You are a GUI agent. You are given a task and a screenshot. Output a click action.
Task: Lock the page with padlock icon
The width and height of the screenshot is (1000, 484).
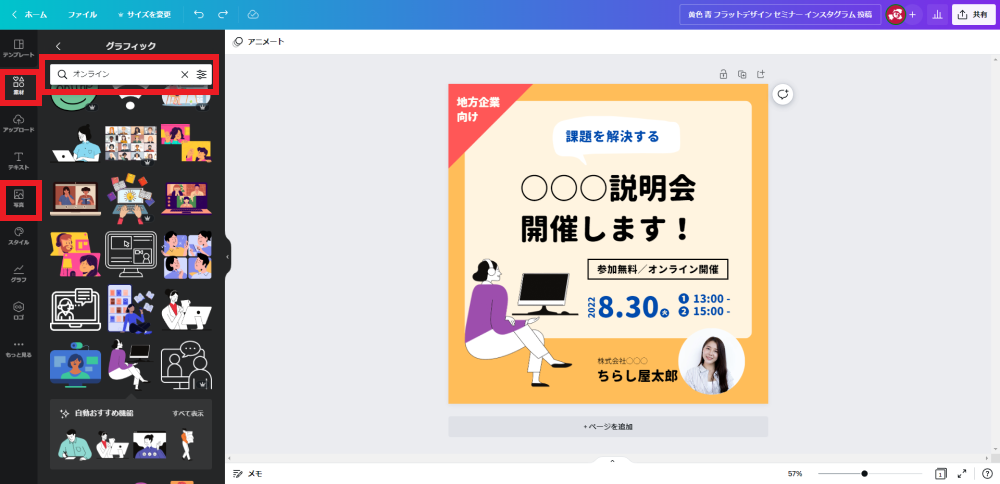pos(723,74)
